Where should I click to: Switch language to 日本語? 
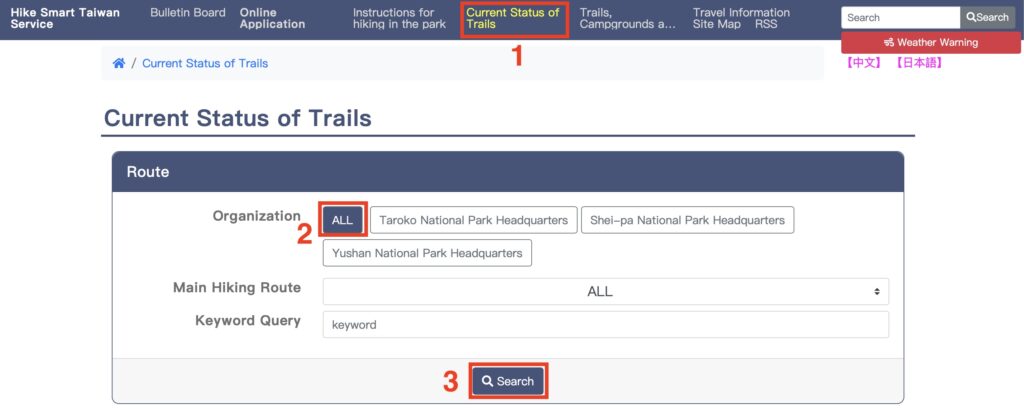point(918,63)
